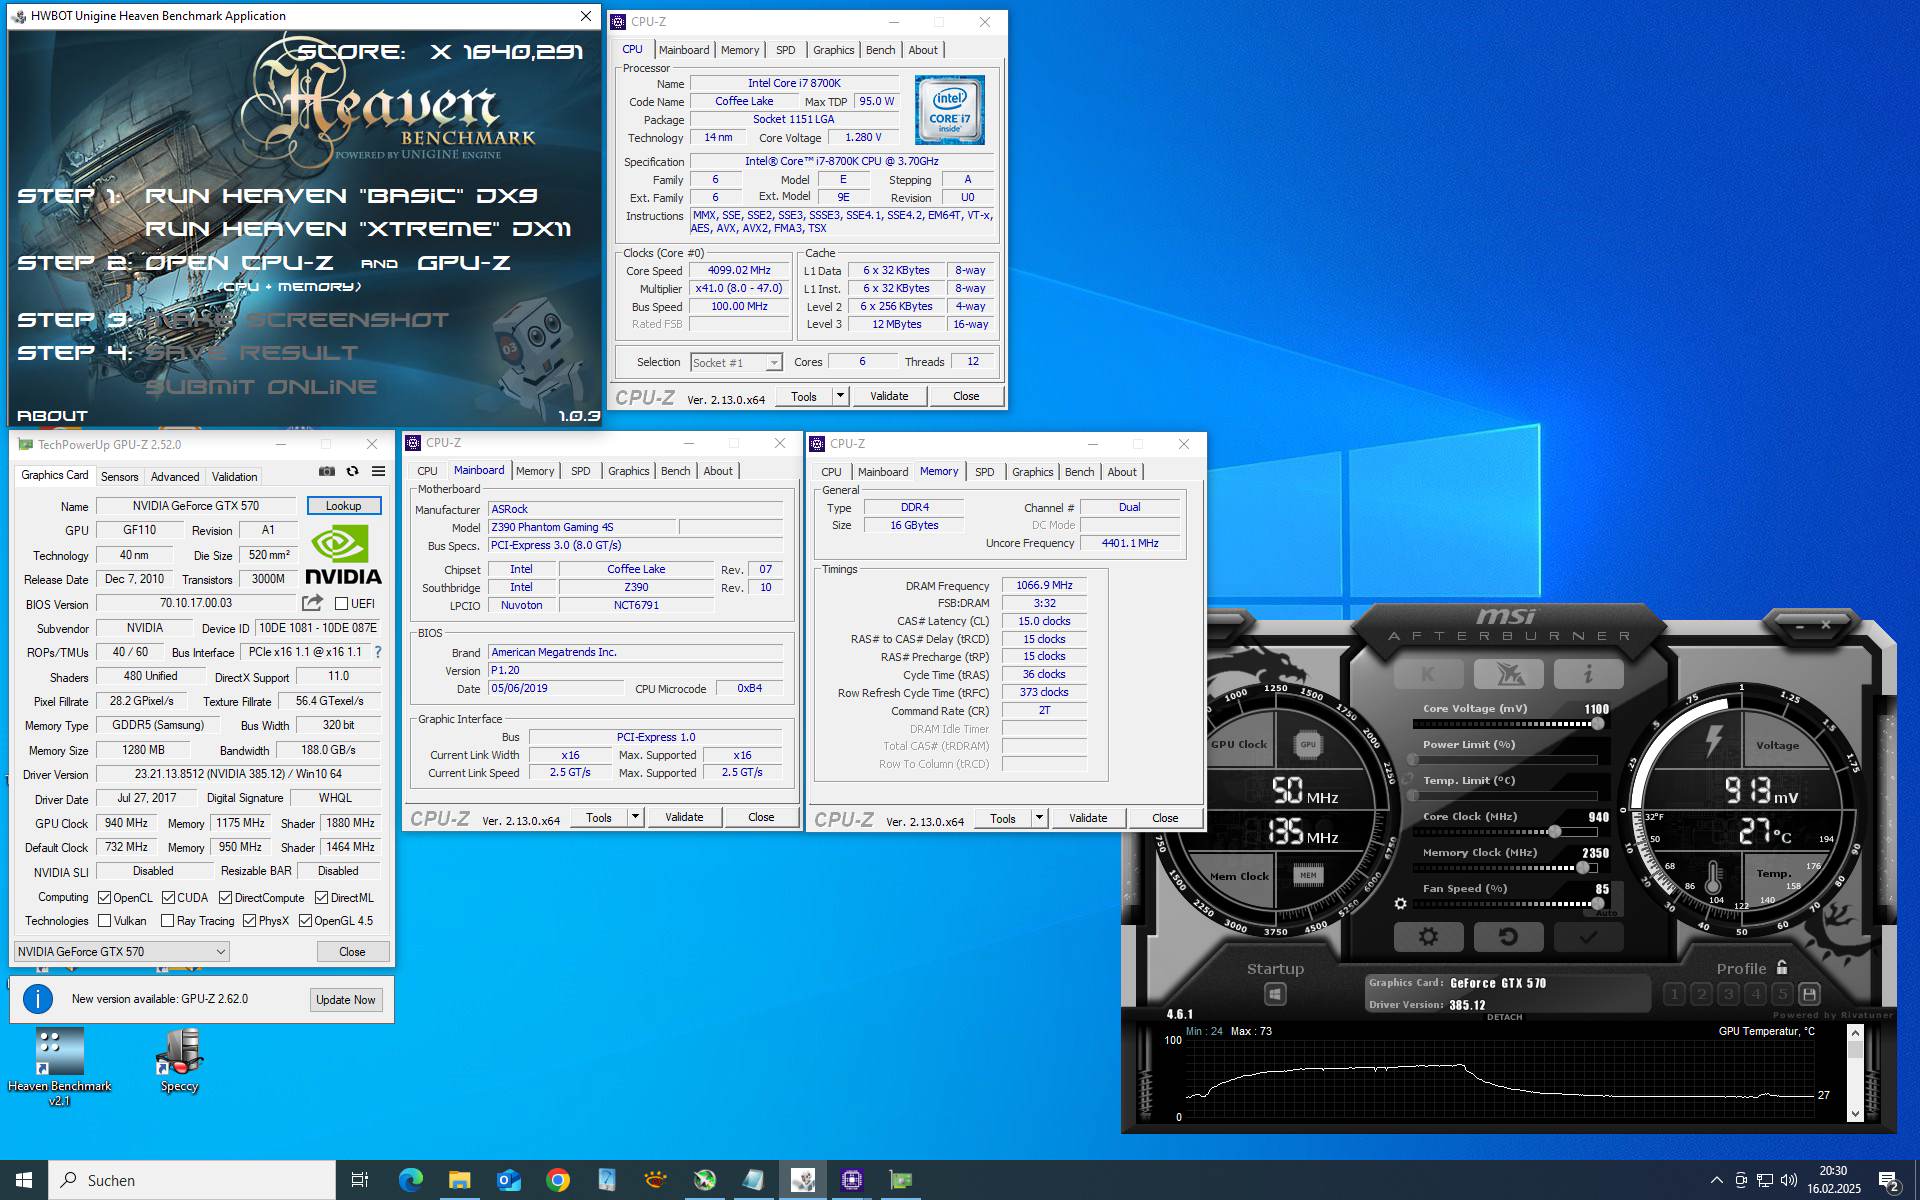
Task: Refresh GPU-Z with the refresh icon
Action: [352, 471]
